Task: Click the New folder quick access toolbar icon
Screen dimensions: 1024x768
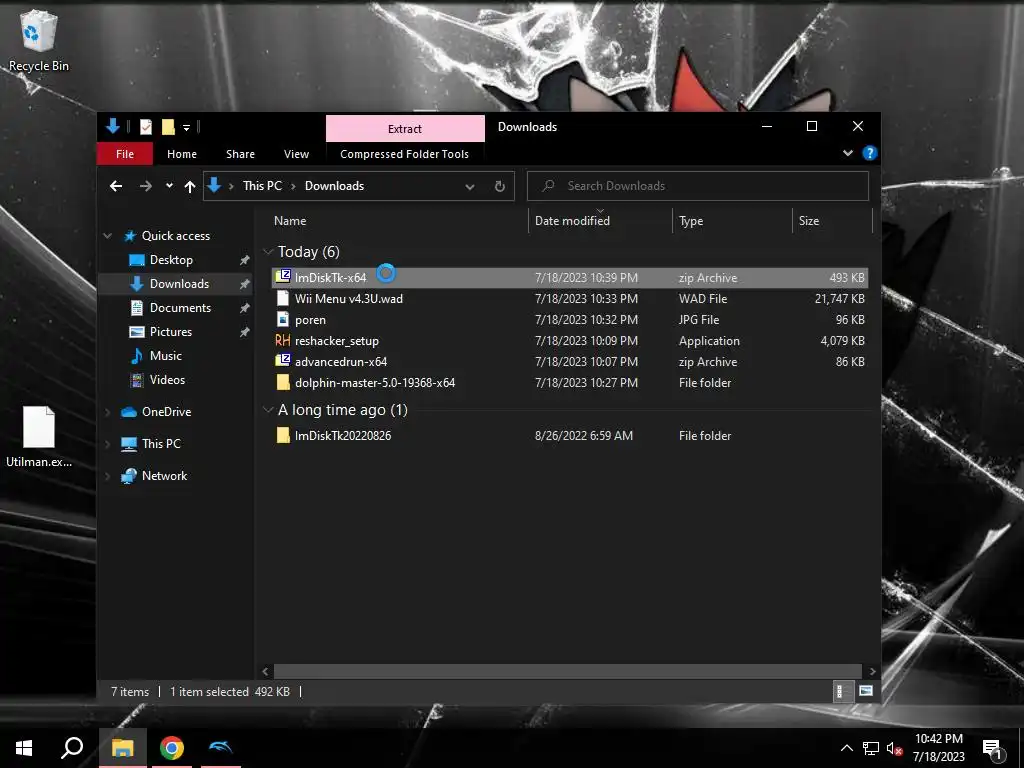Action: coord(168,127)
